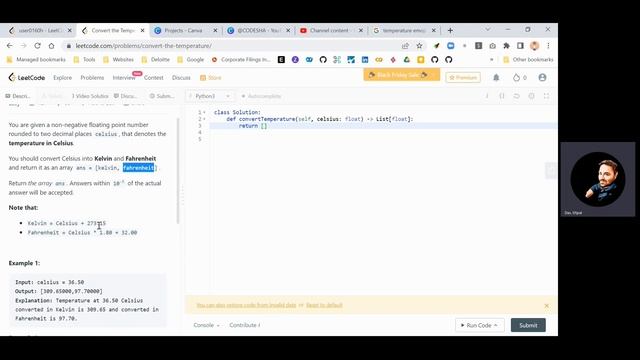Open the user profile avatar menu

542,78
